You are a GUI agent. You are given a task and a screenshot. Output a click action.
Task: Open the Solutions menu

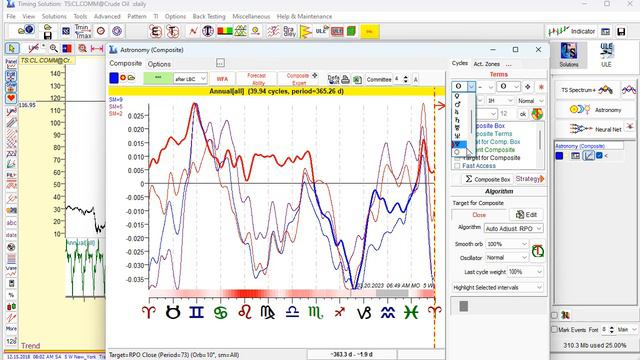[54, 16]
